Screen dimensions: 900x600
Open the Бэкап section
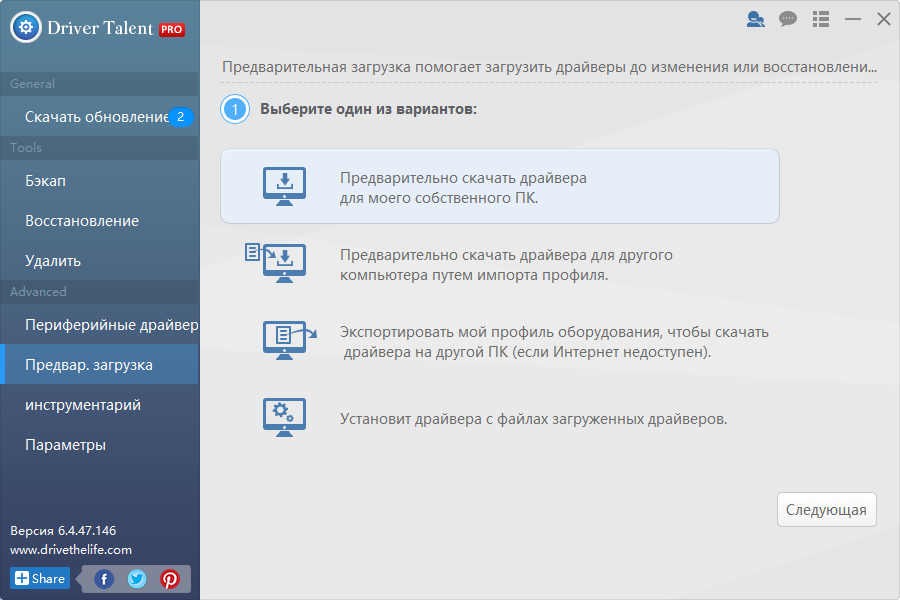tap(99, 181)
